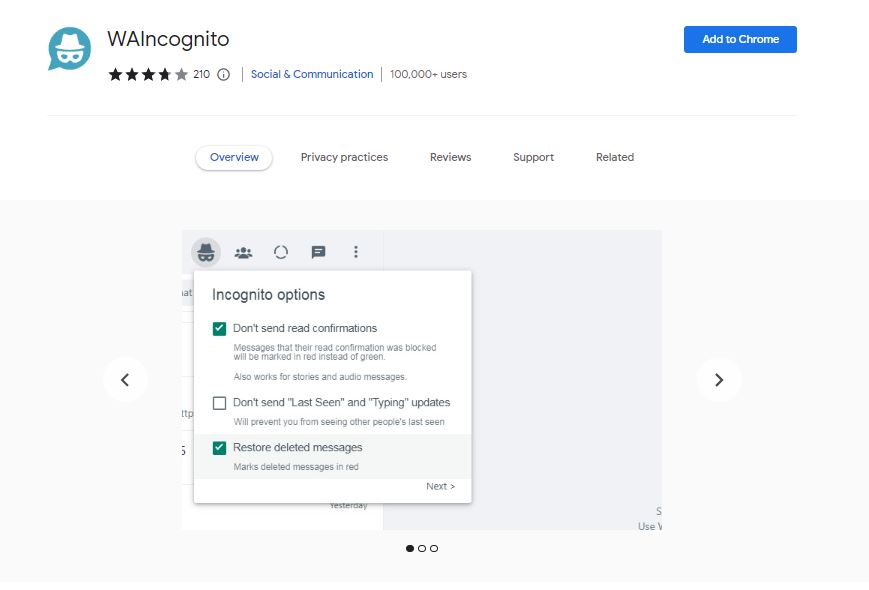
Task: Click the Add to Chrome button
Action: point(740,39)
